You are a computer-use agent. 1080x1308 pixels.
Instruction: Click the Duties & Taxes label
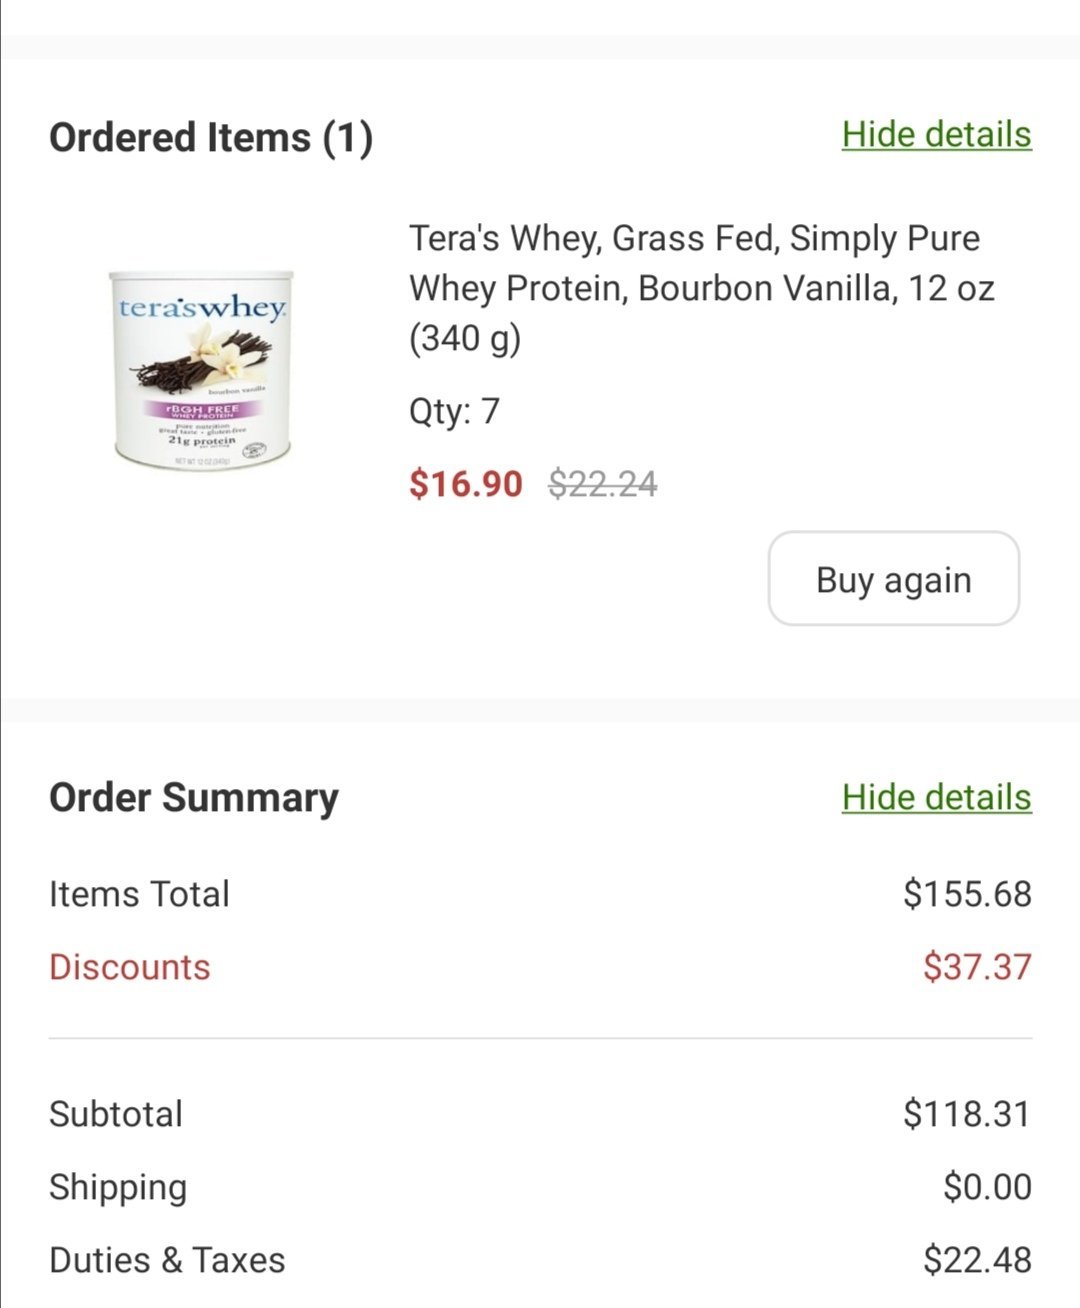pos(167,1260)
